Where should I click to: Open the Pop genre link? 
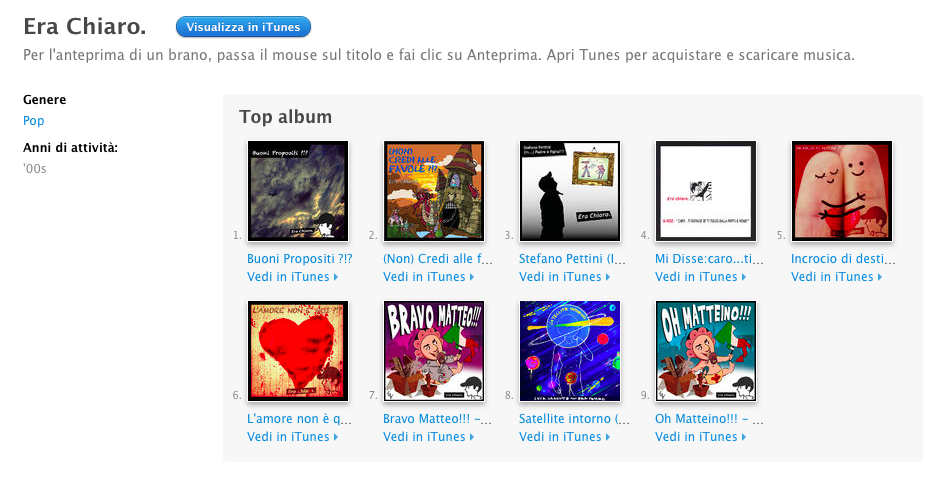point(34,121)
